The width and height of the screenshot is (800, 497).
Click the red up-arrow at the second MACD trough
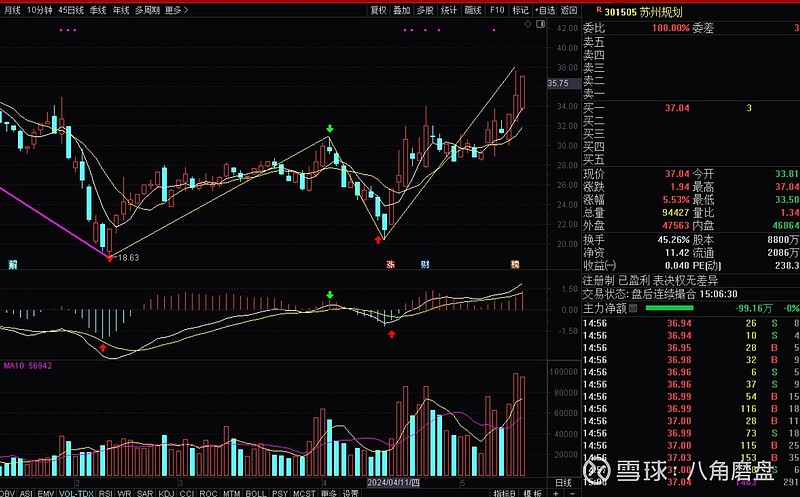click(x=391, y=334)
